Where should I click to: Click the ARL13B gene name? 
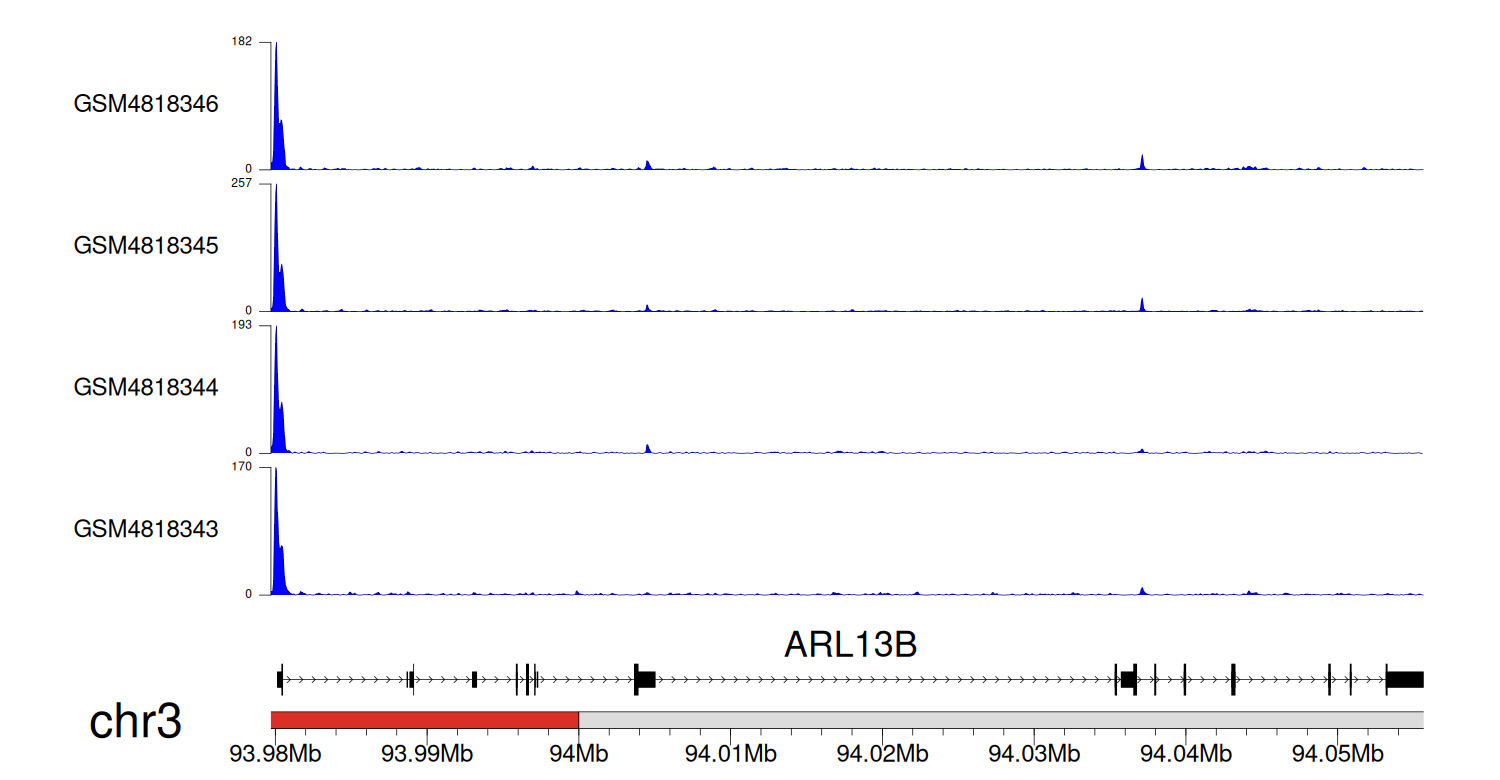click(x=850, y=646)
